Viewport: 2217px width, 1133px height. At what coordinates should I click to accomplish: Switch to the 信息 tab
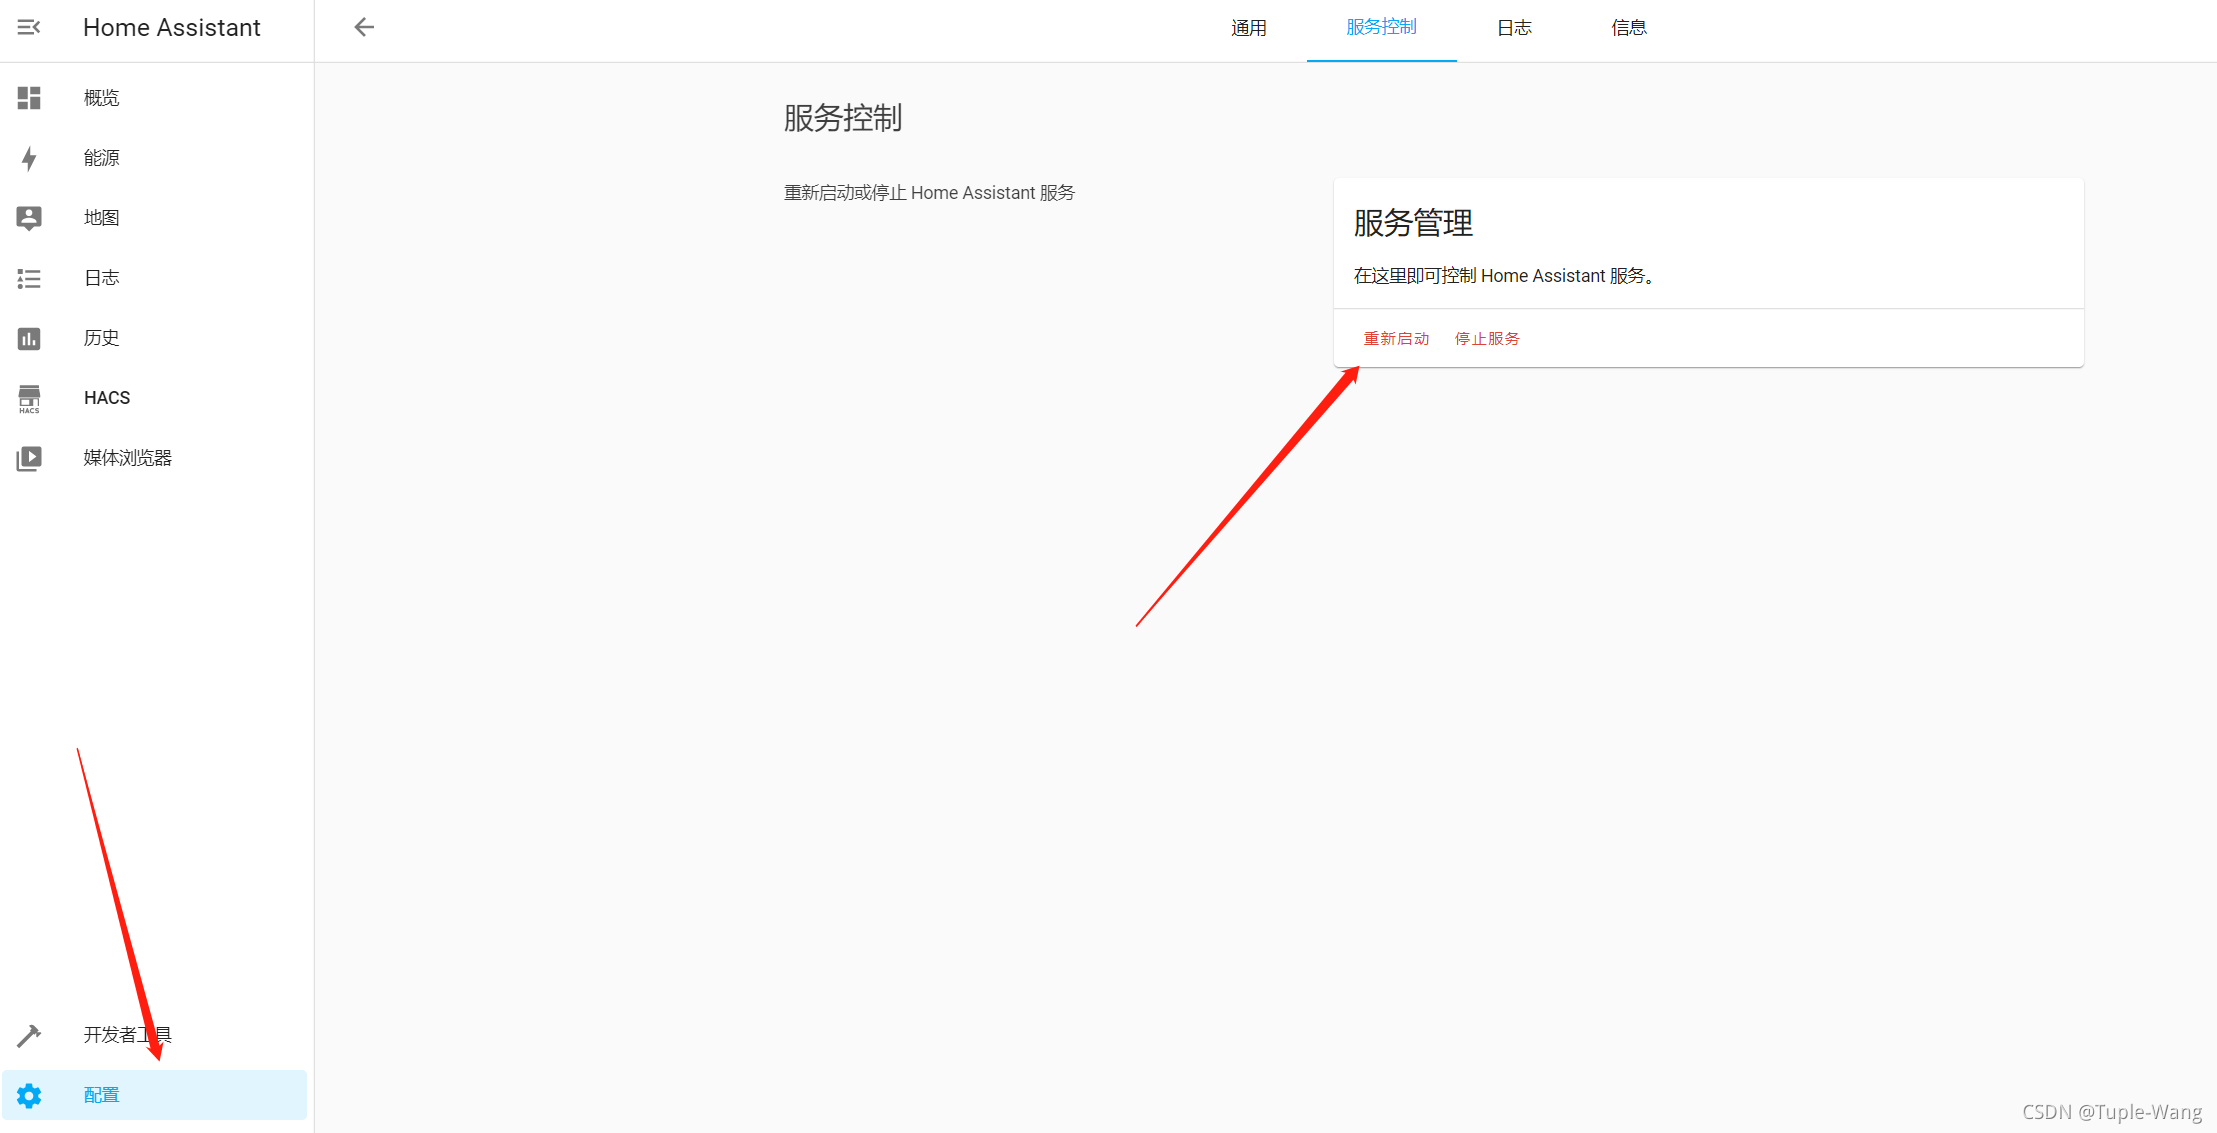point(1629,28)
